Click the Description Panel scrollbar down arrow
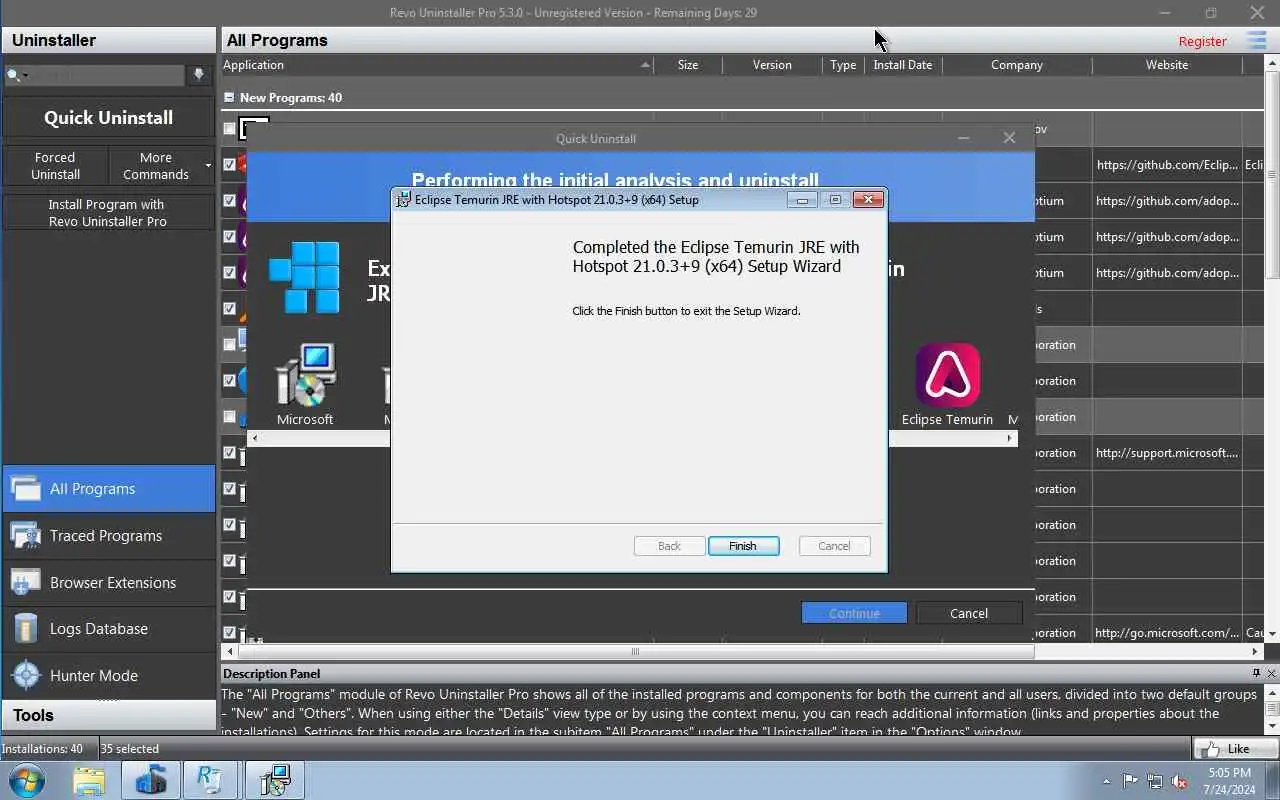 (x=1273, y=726)
